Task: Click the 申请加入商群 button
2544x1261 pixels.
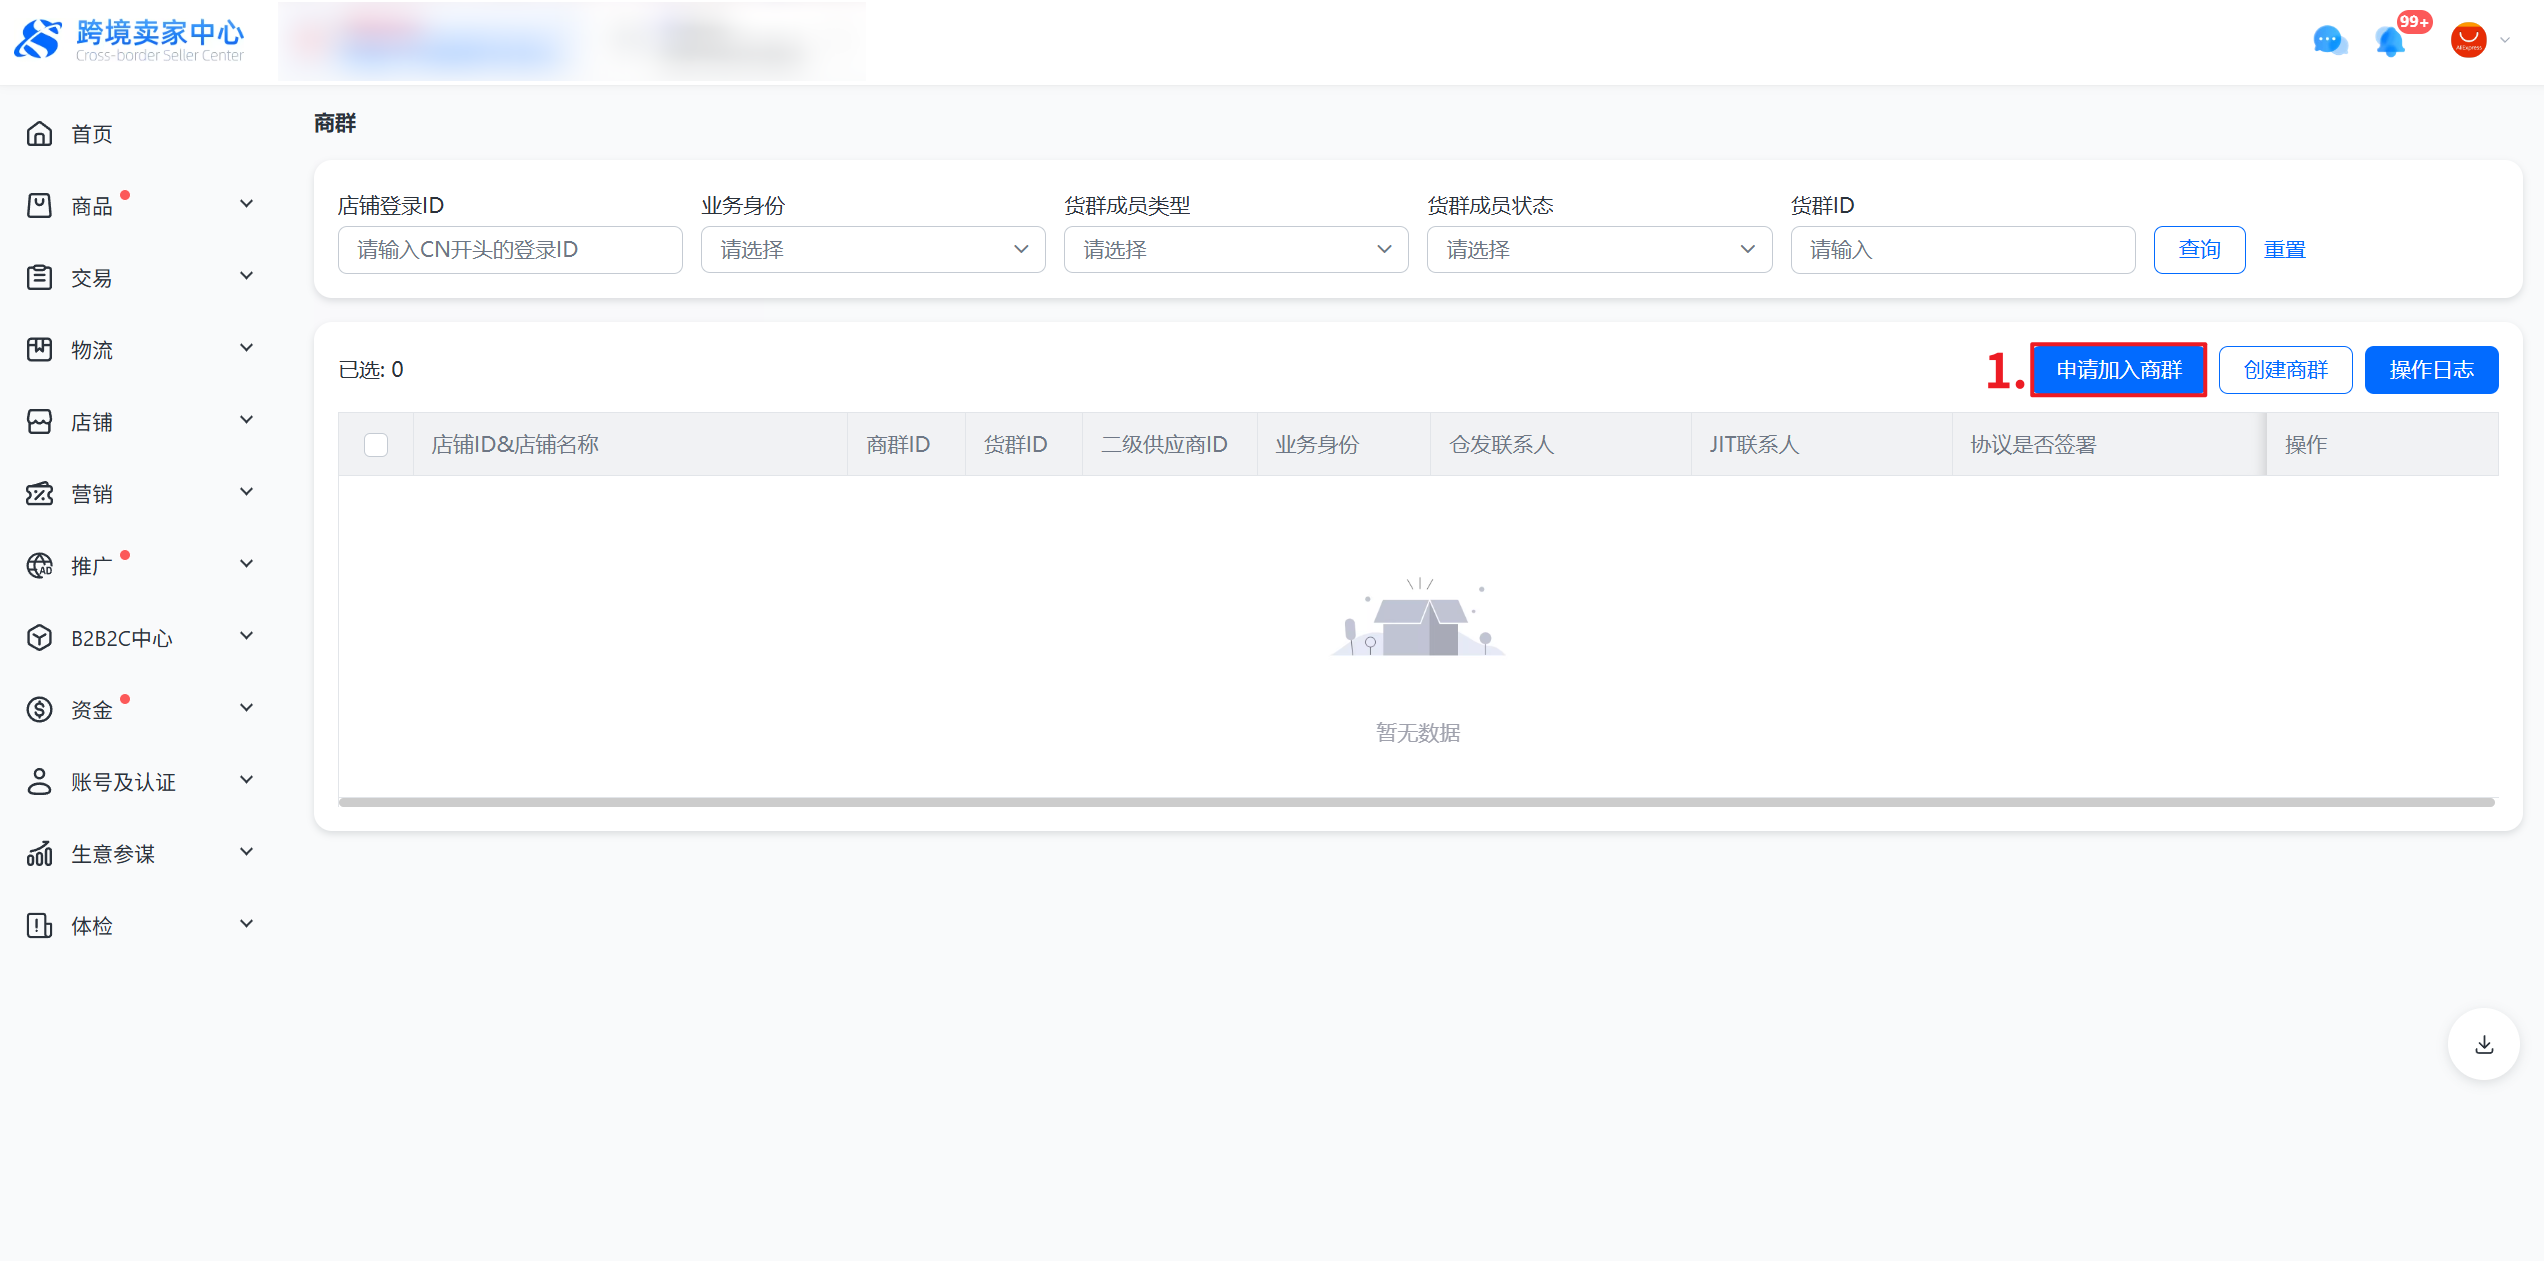Action: tap(2118, 370)
